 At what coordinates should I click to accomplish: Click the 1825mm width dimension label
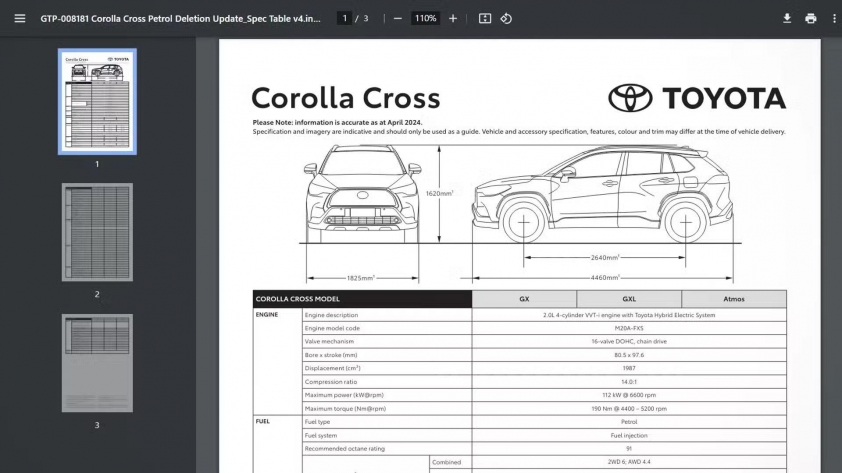coord(361,278)
